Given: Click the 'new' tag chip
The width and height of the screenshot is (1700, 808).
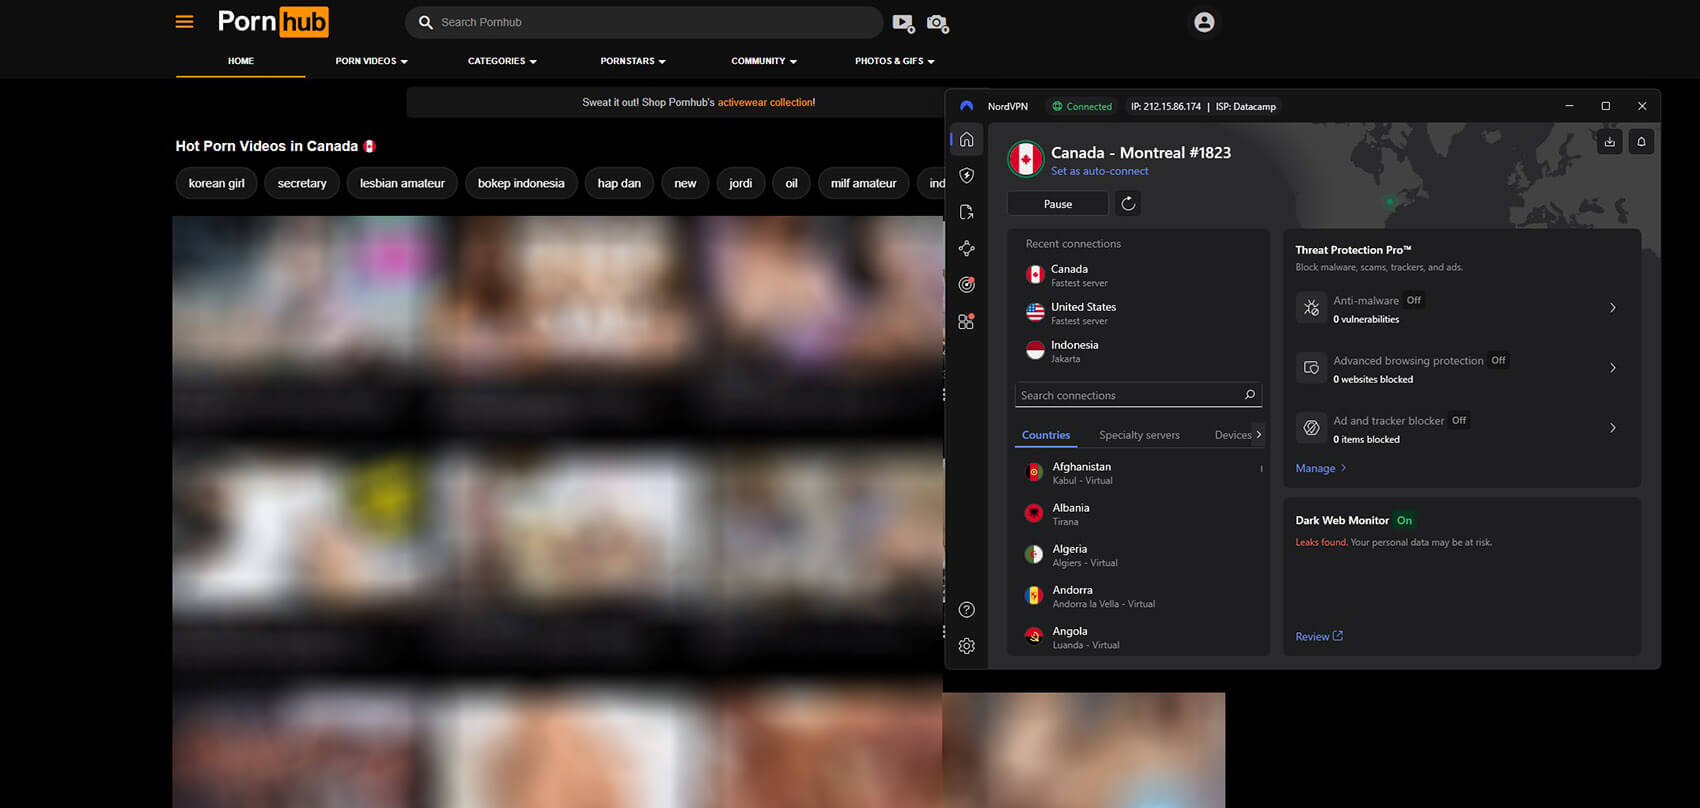Looking at the screenshot, I should point(685,183).
